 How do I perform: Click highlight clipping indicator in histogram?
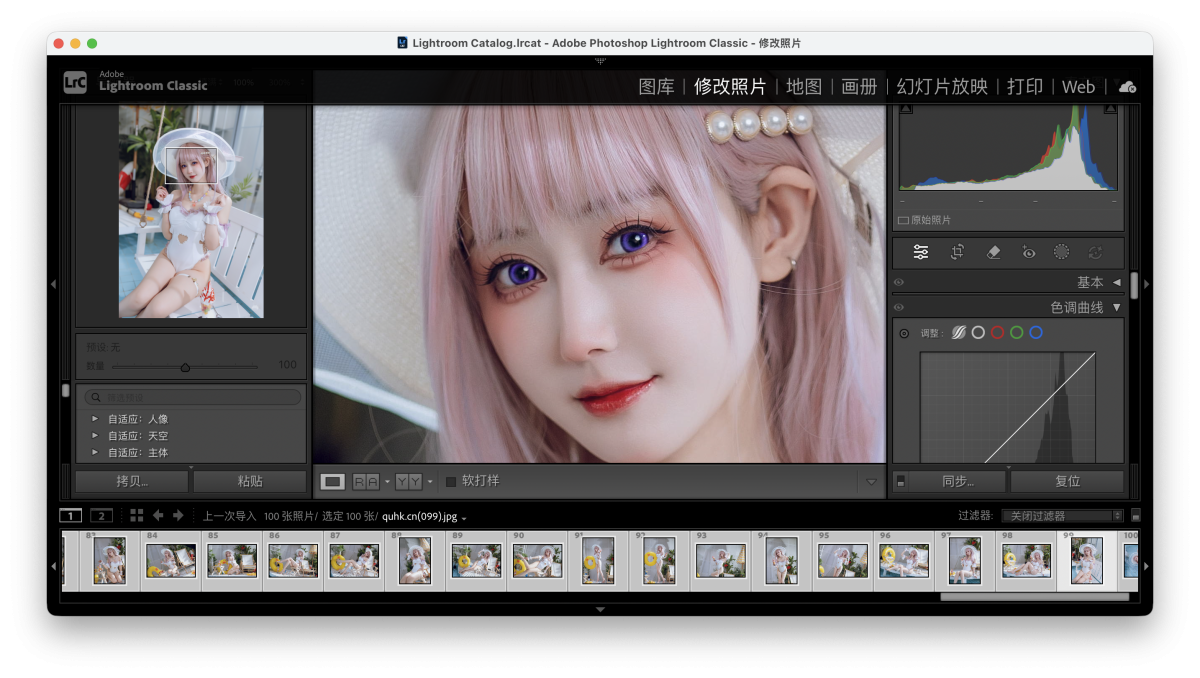(1110, 108)
